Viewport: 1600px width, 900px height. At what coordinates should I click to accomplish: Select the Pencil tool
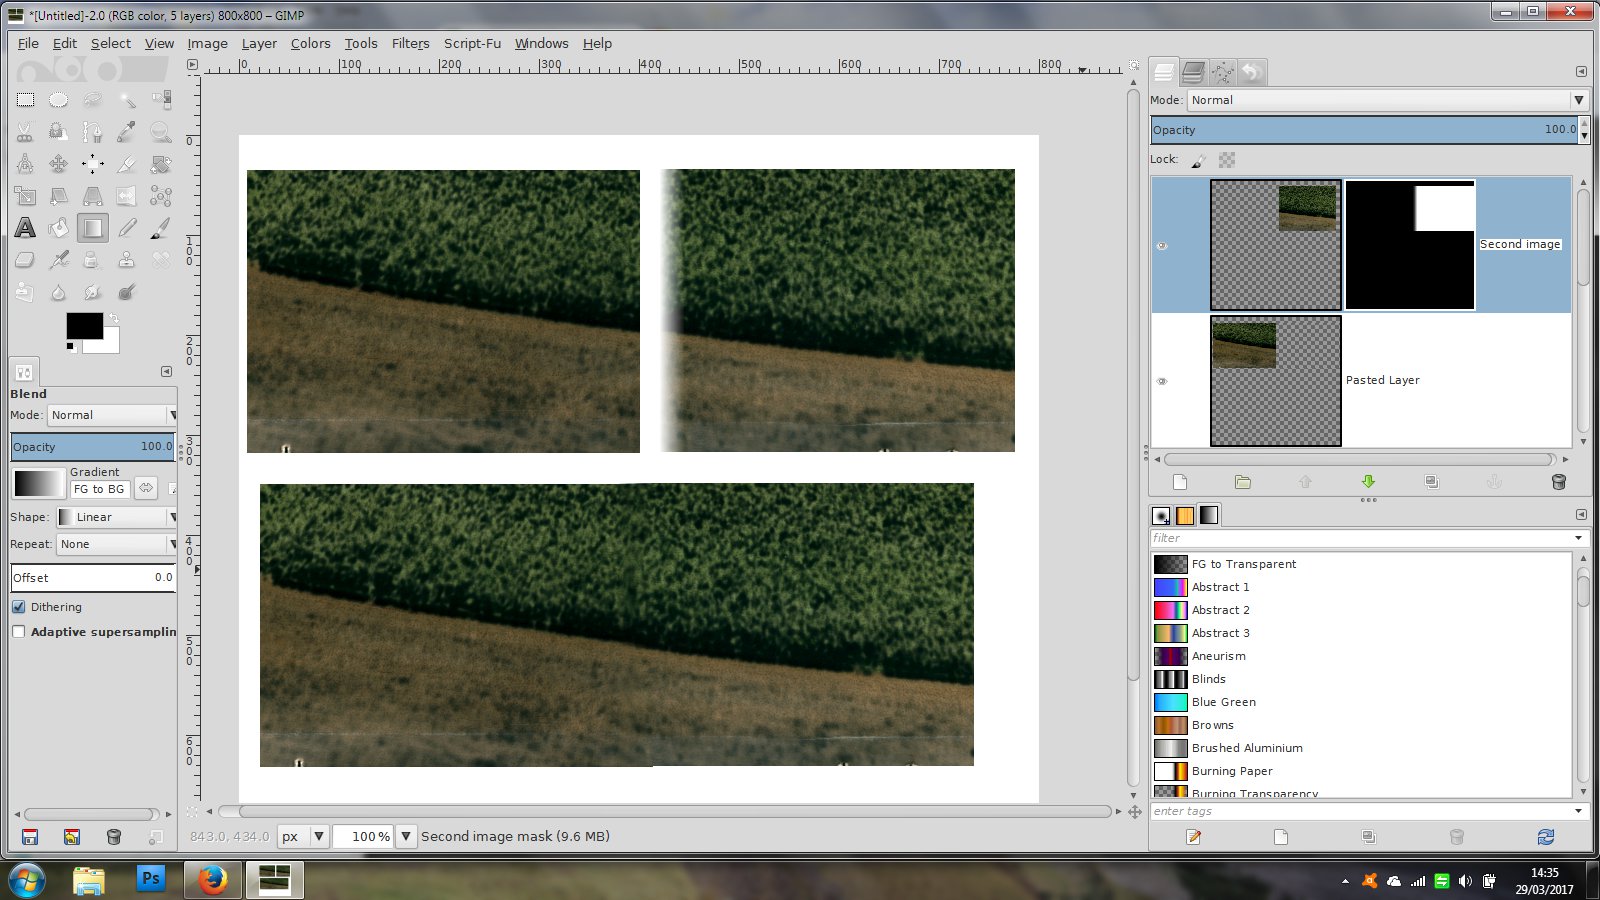click(127, 228)
